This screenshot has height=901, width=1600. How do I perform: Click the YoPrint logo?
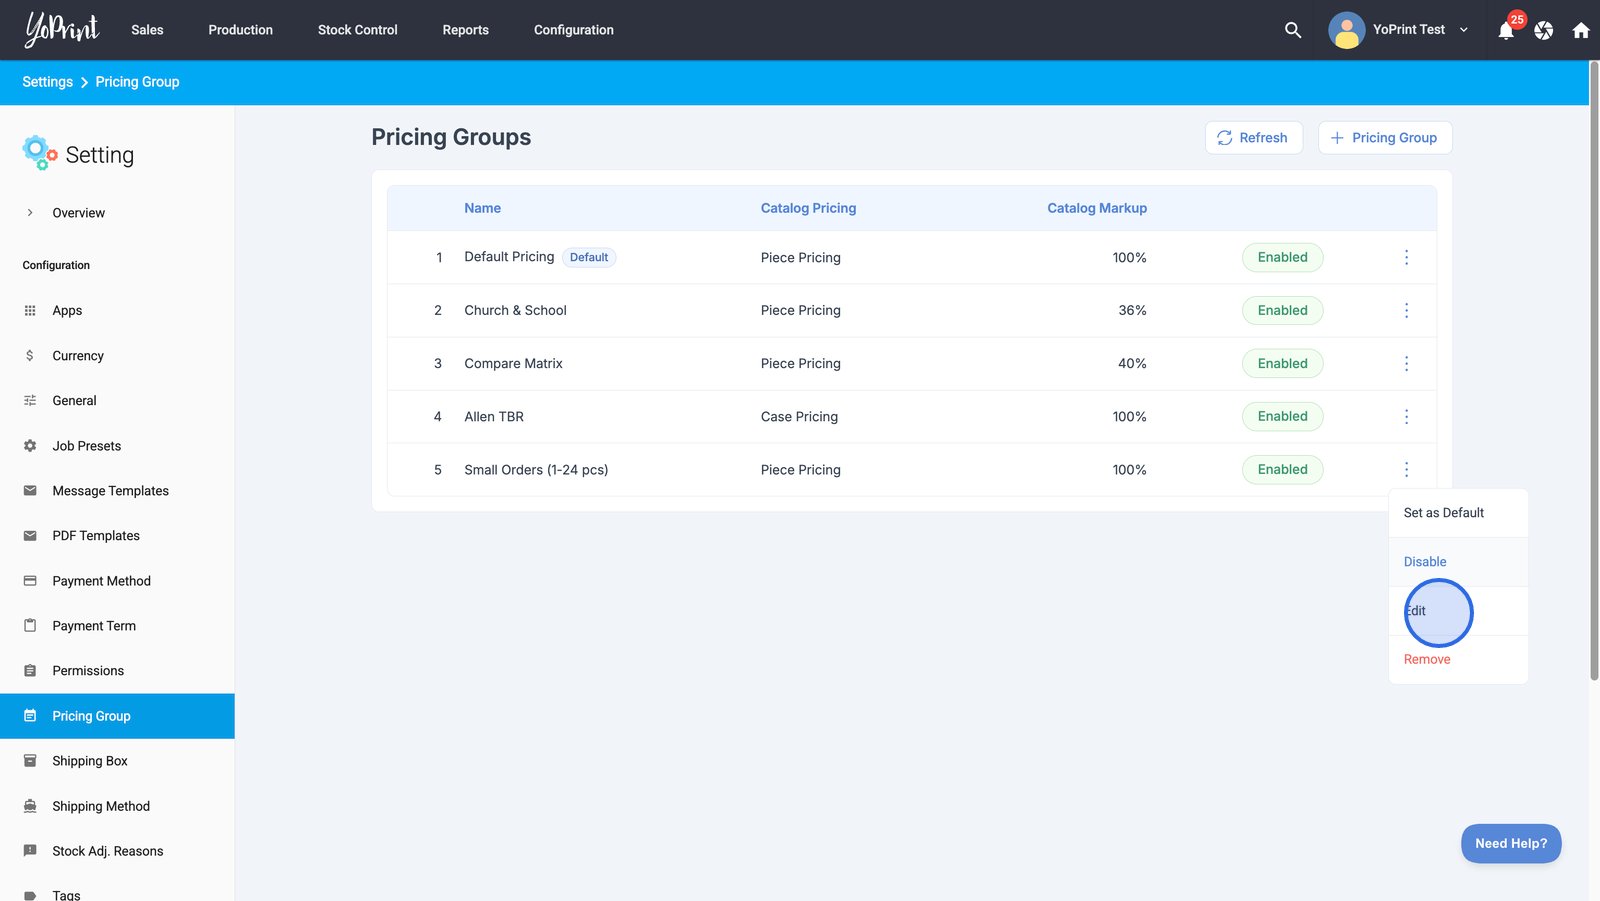pyautogui.click(x=62, y=29)
